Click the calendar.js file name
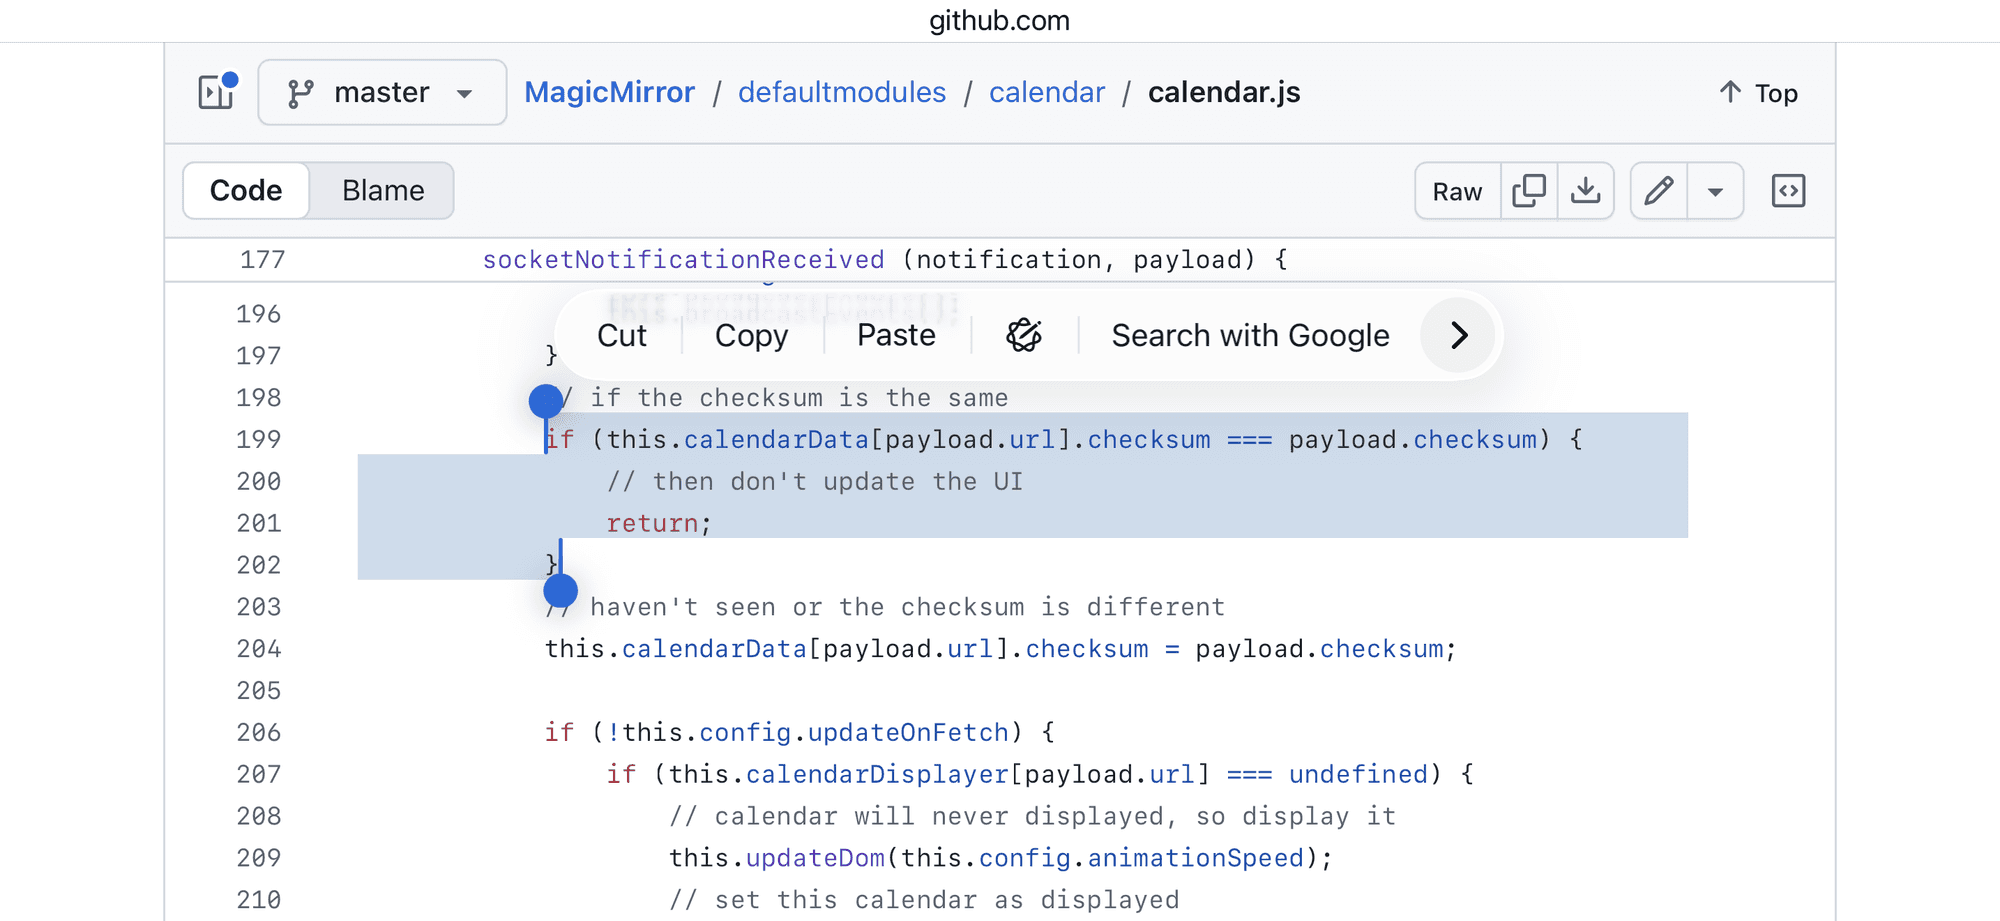The image size is (2000, 921). click(x=1224, y=92)
